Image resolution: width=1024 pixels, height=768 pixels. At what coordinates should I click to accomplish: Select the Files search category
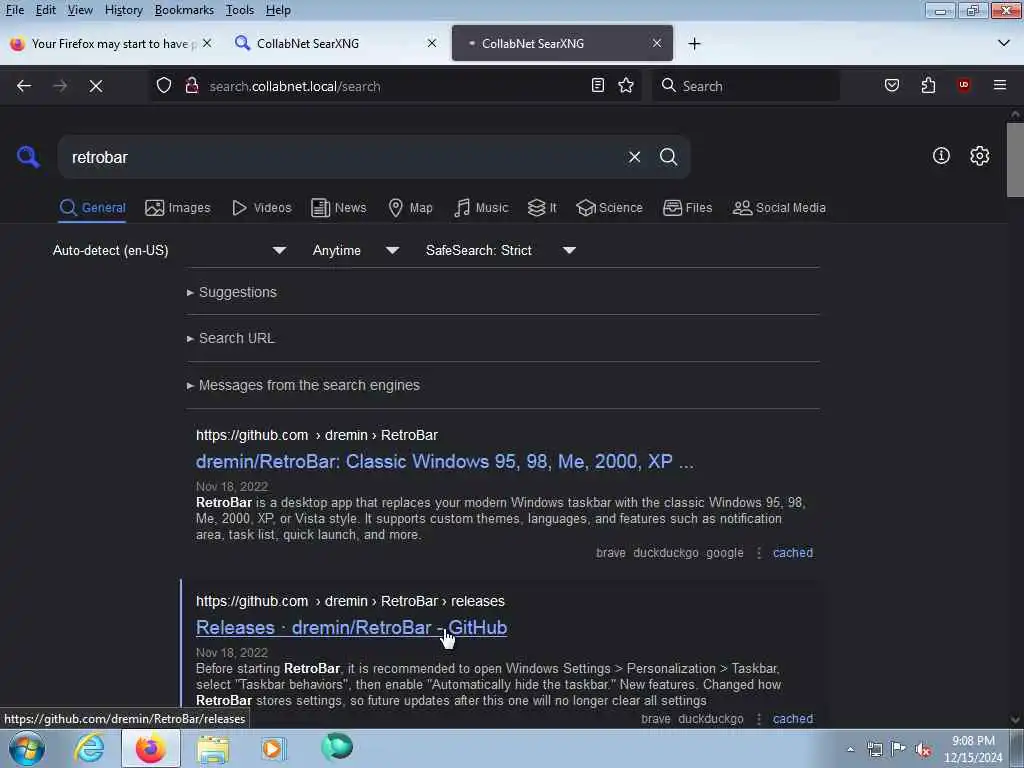[687, 208]
